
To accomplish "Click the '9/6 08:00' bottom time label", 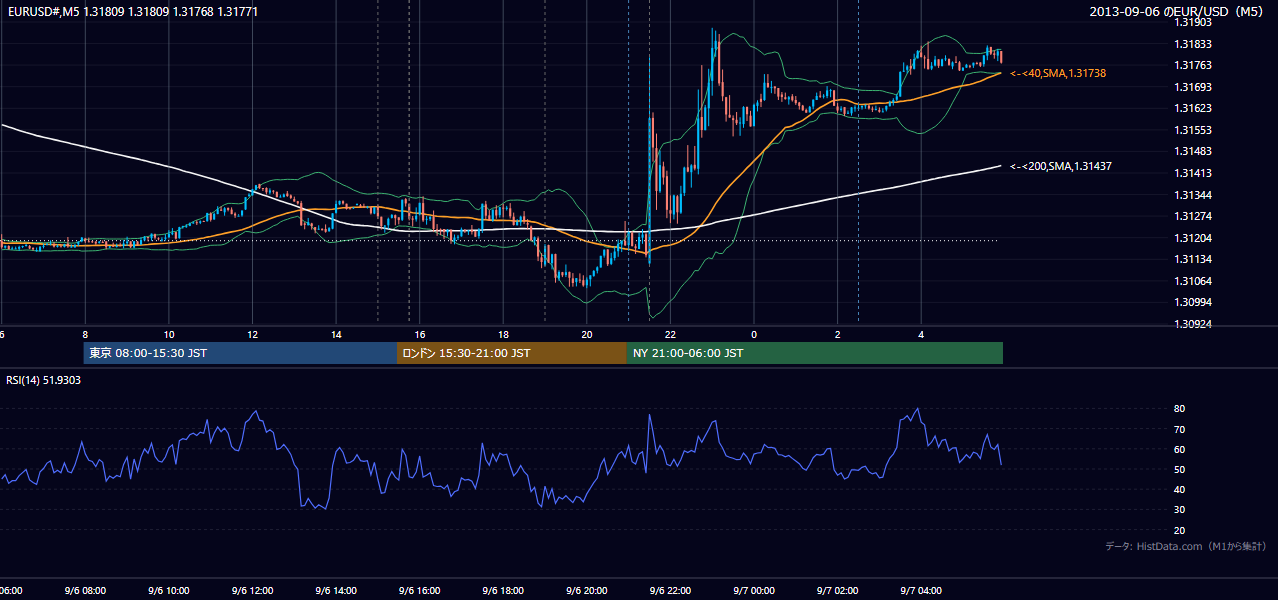I will pyautogui.click(x=85, y=590).
